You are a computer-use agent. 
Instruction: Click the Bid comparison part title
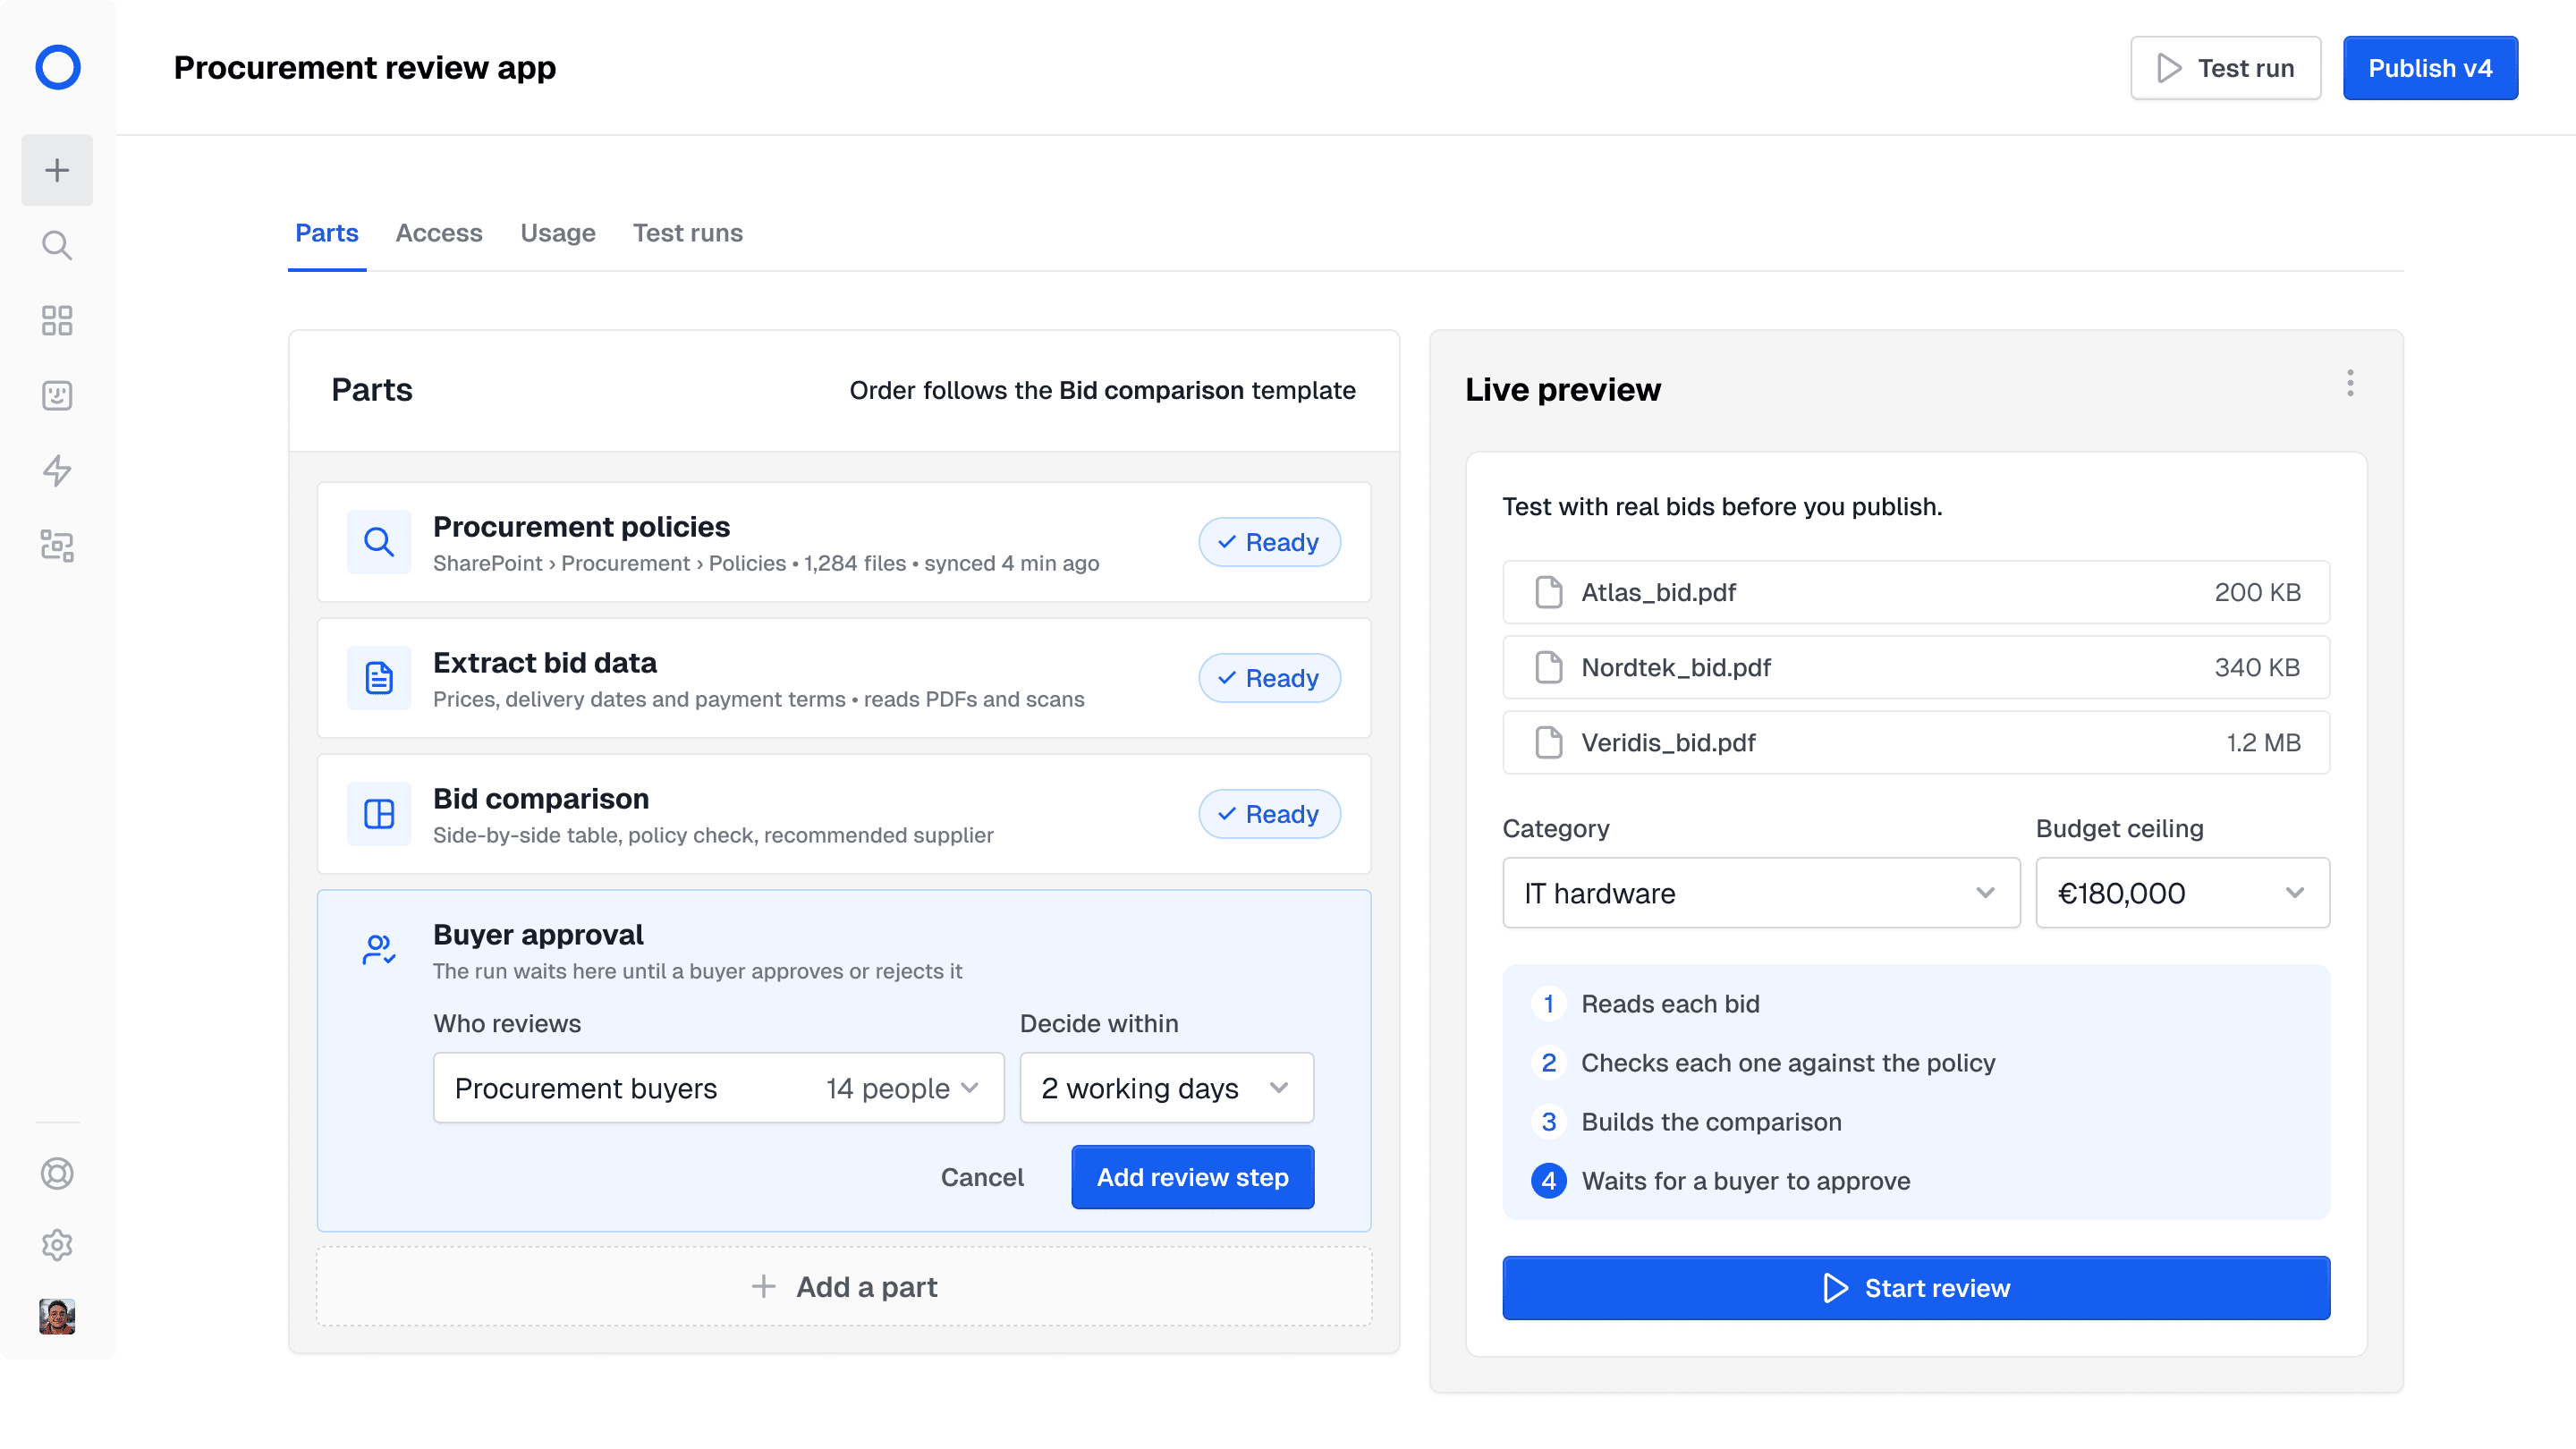tap(541, 798)
